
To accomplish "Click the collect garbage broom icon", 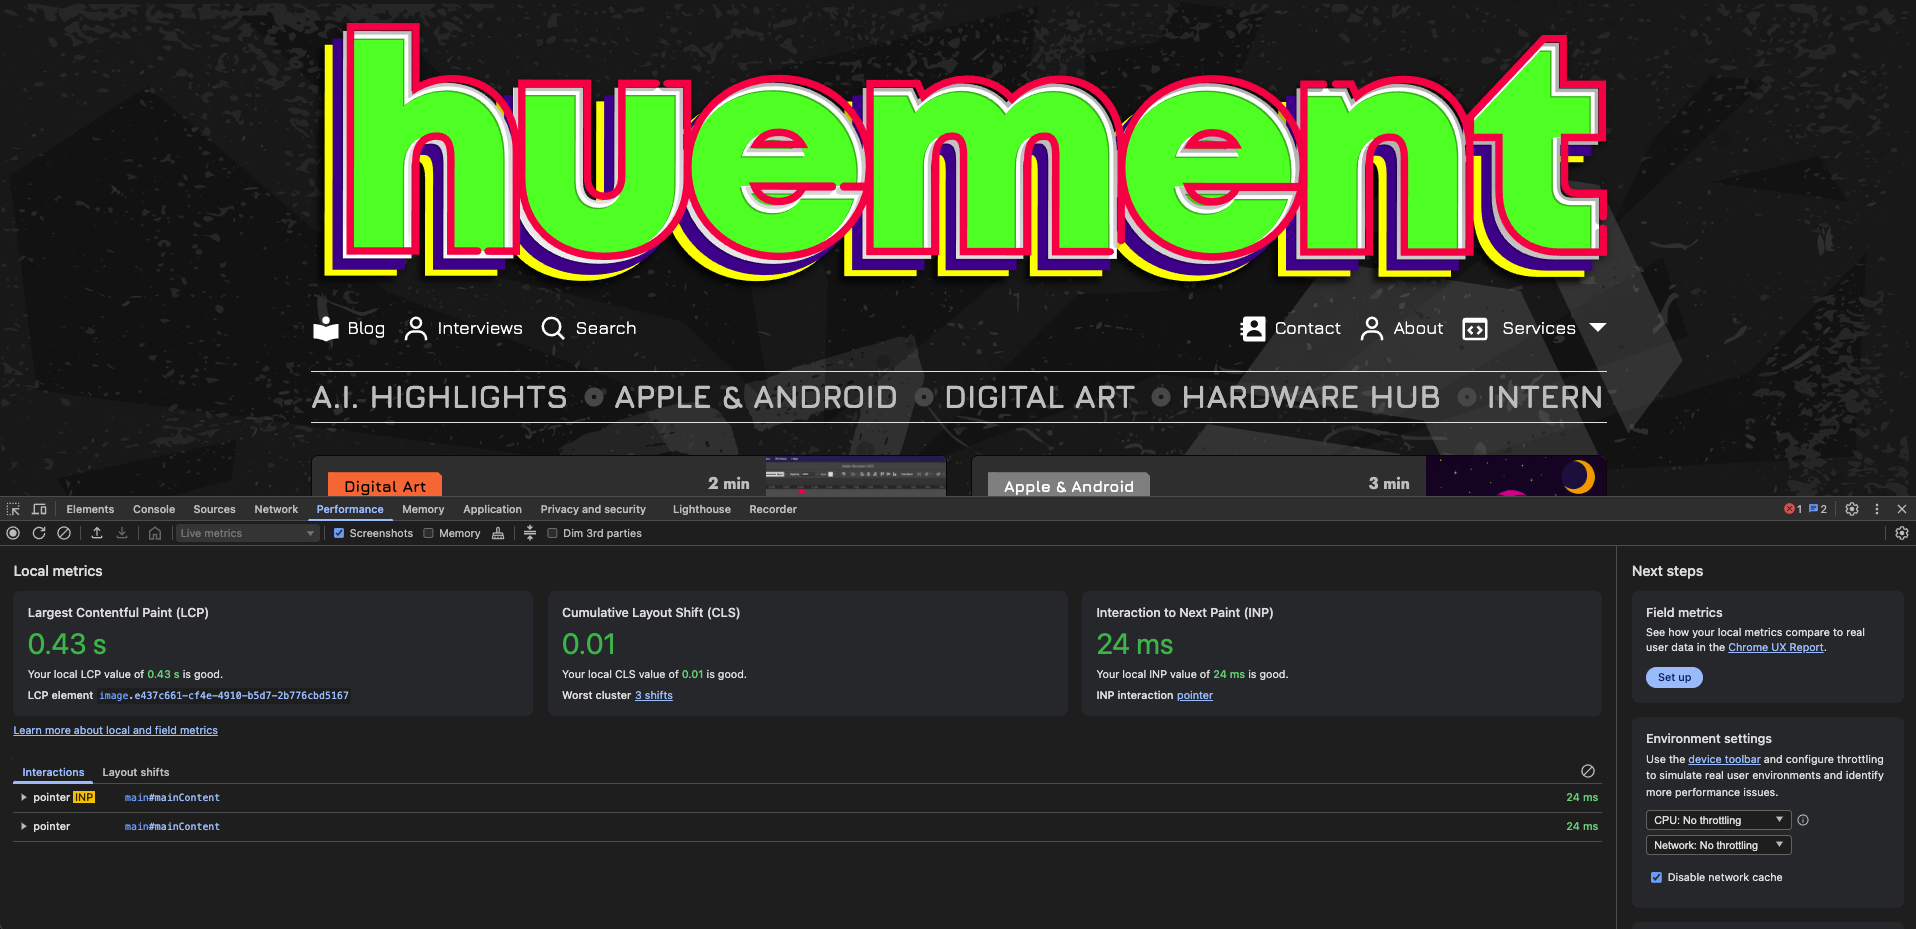I will [x=498, y=533].
